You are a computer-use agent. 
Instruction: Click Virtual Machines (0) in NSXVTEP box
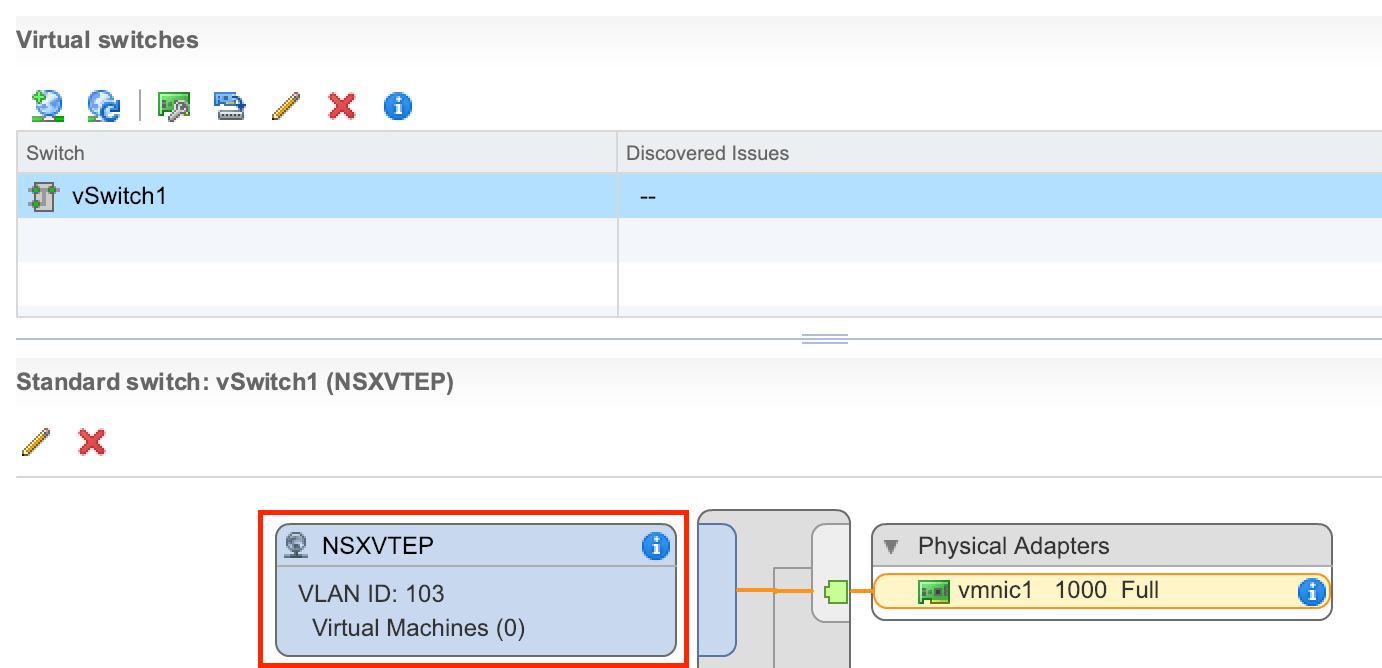click(x=418, y=628)
